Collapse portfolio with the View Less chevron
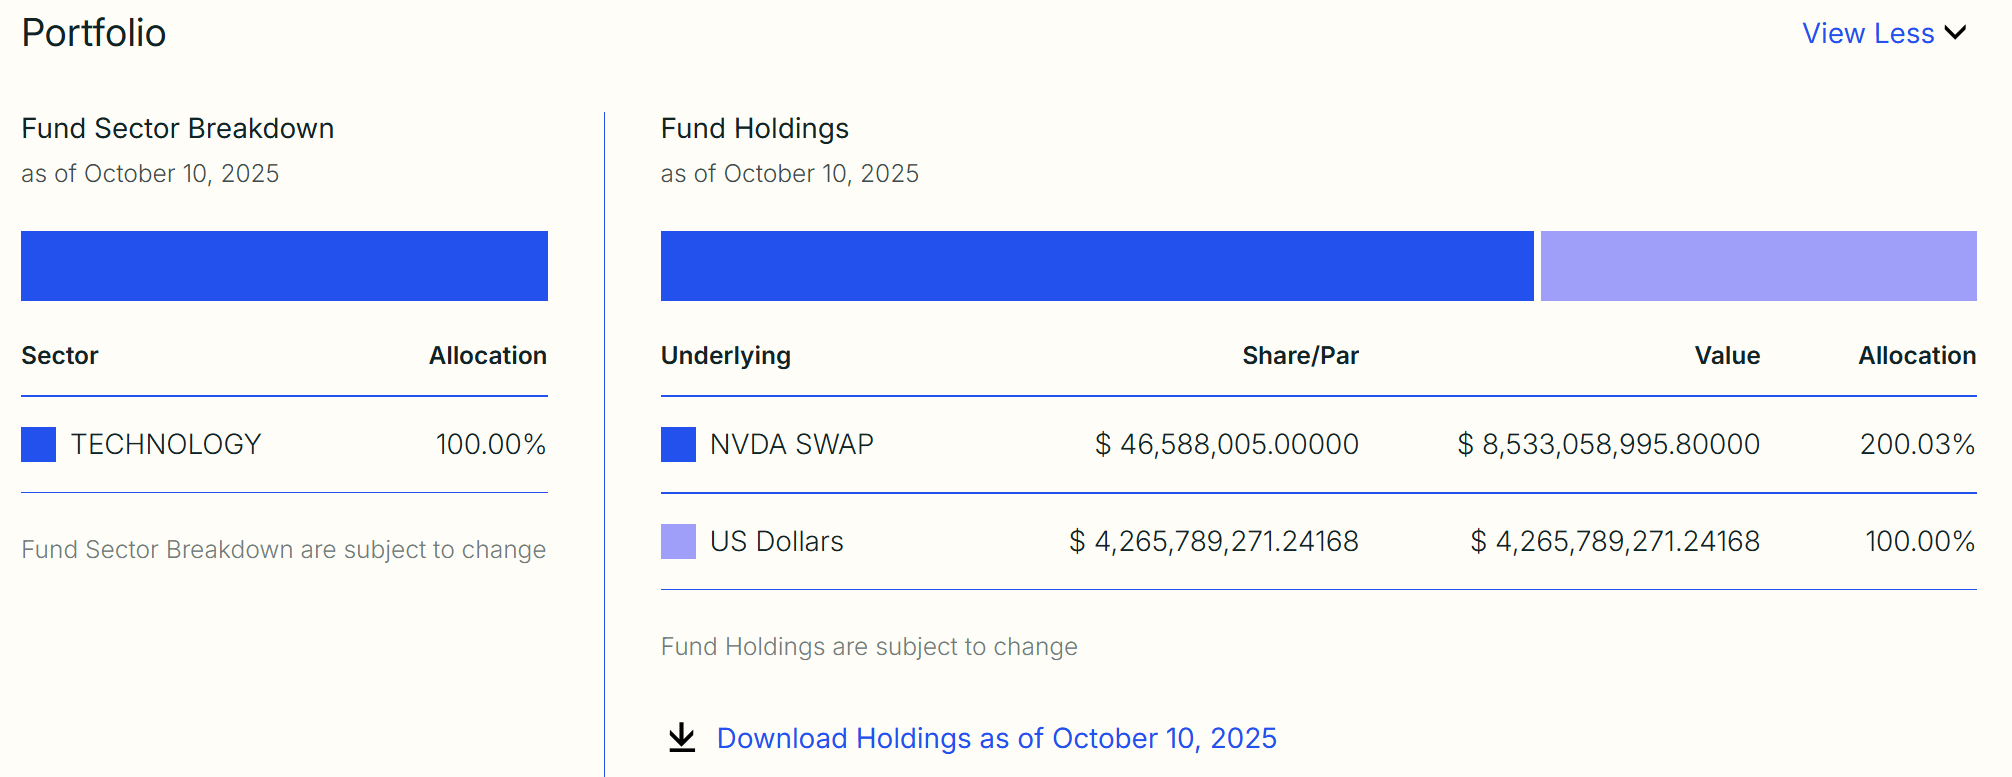 tap(1955, 33)
